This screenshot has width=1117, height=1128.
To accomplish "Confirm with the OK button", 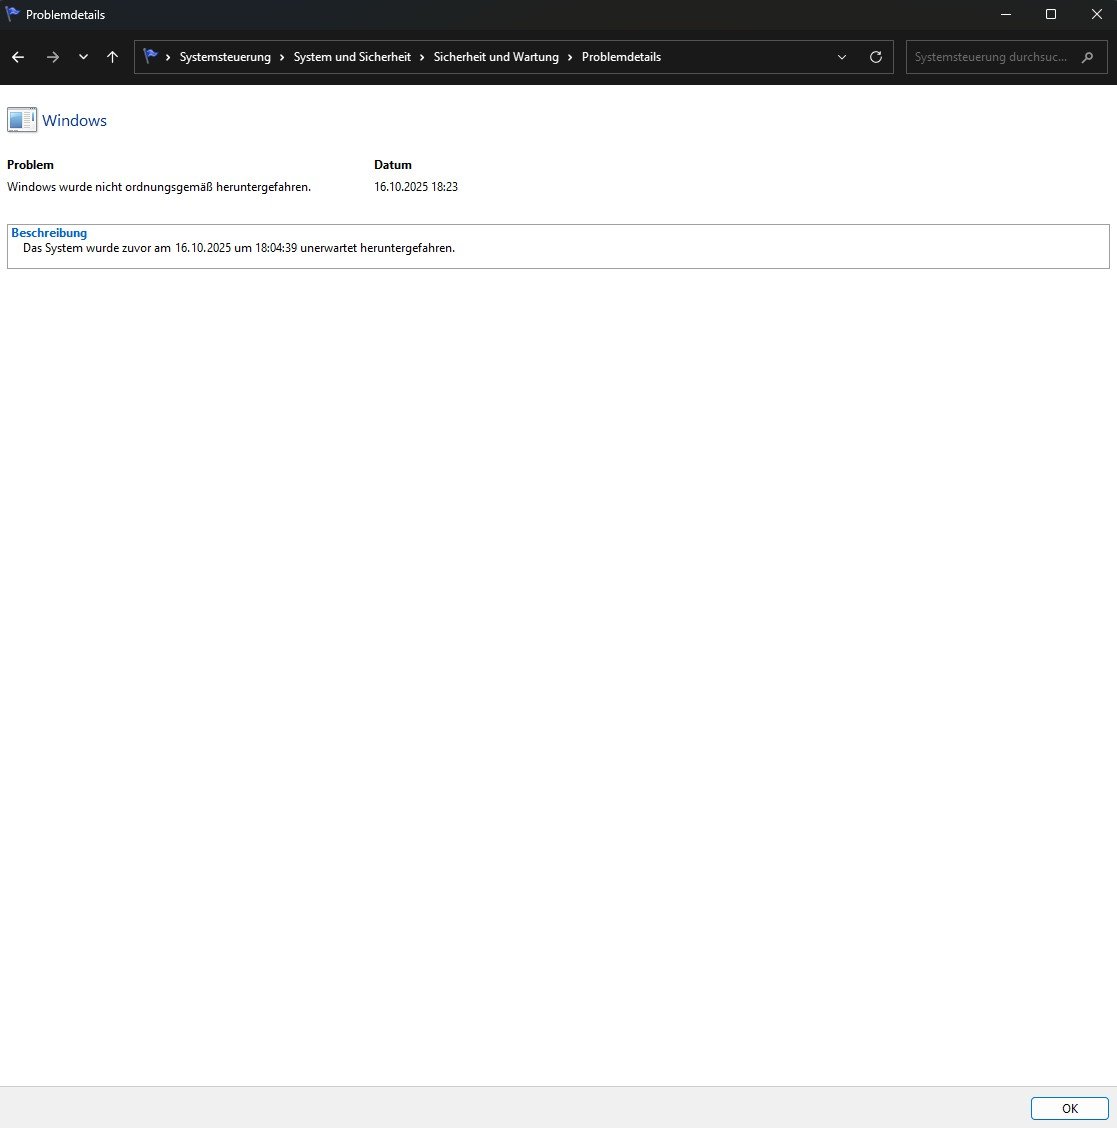I will (x=1070, y=1109).
